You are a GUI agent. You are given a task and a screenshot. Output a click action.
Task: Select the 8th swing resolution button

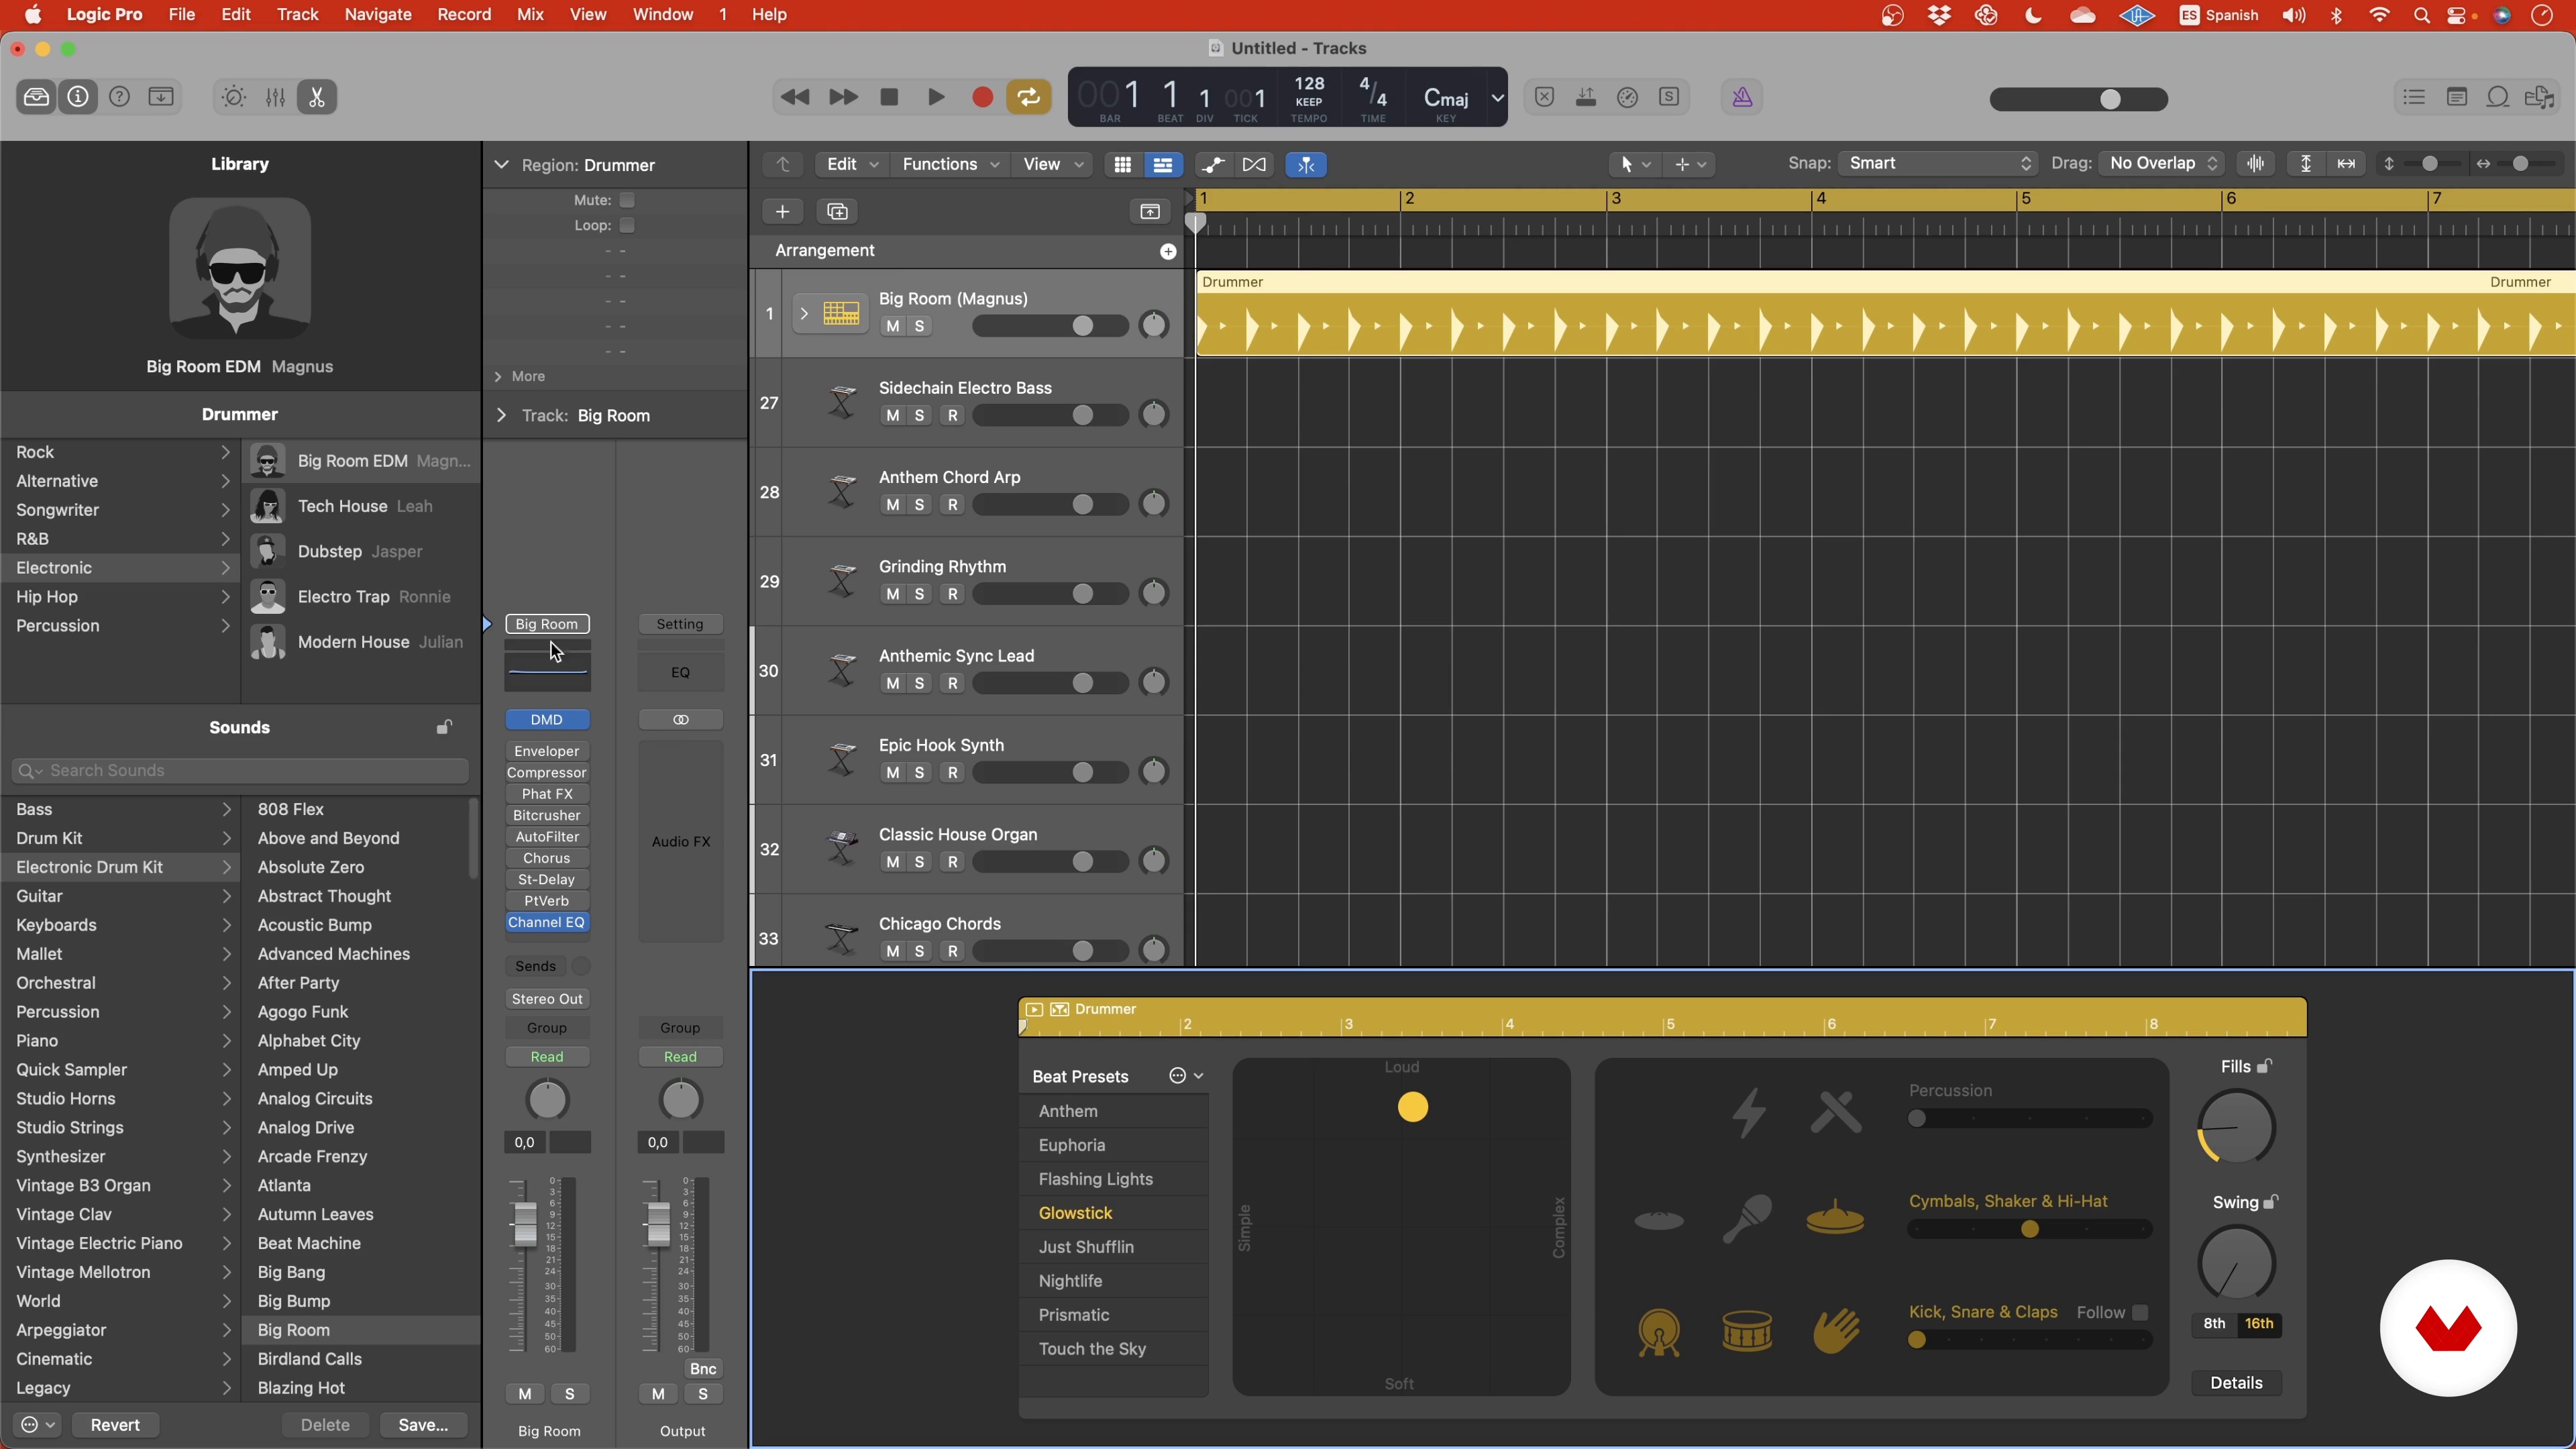[2214, 1323]
